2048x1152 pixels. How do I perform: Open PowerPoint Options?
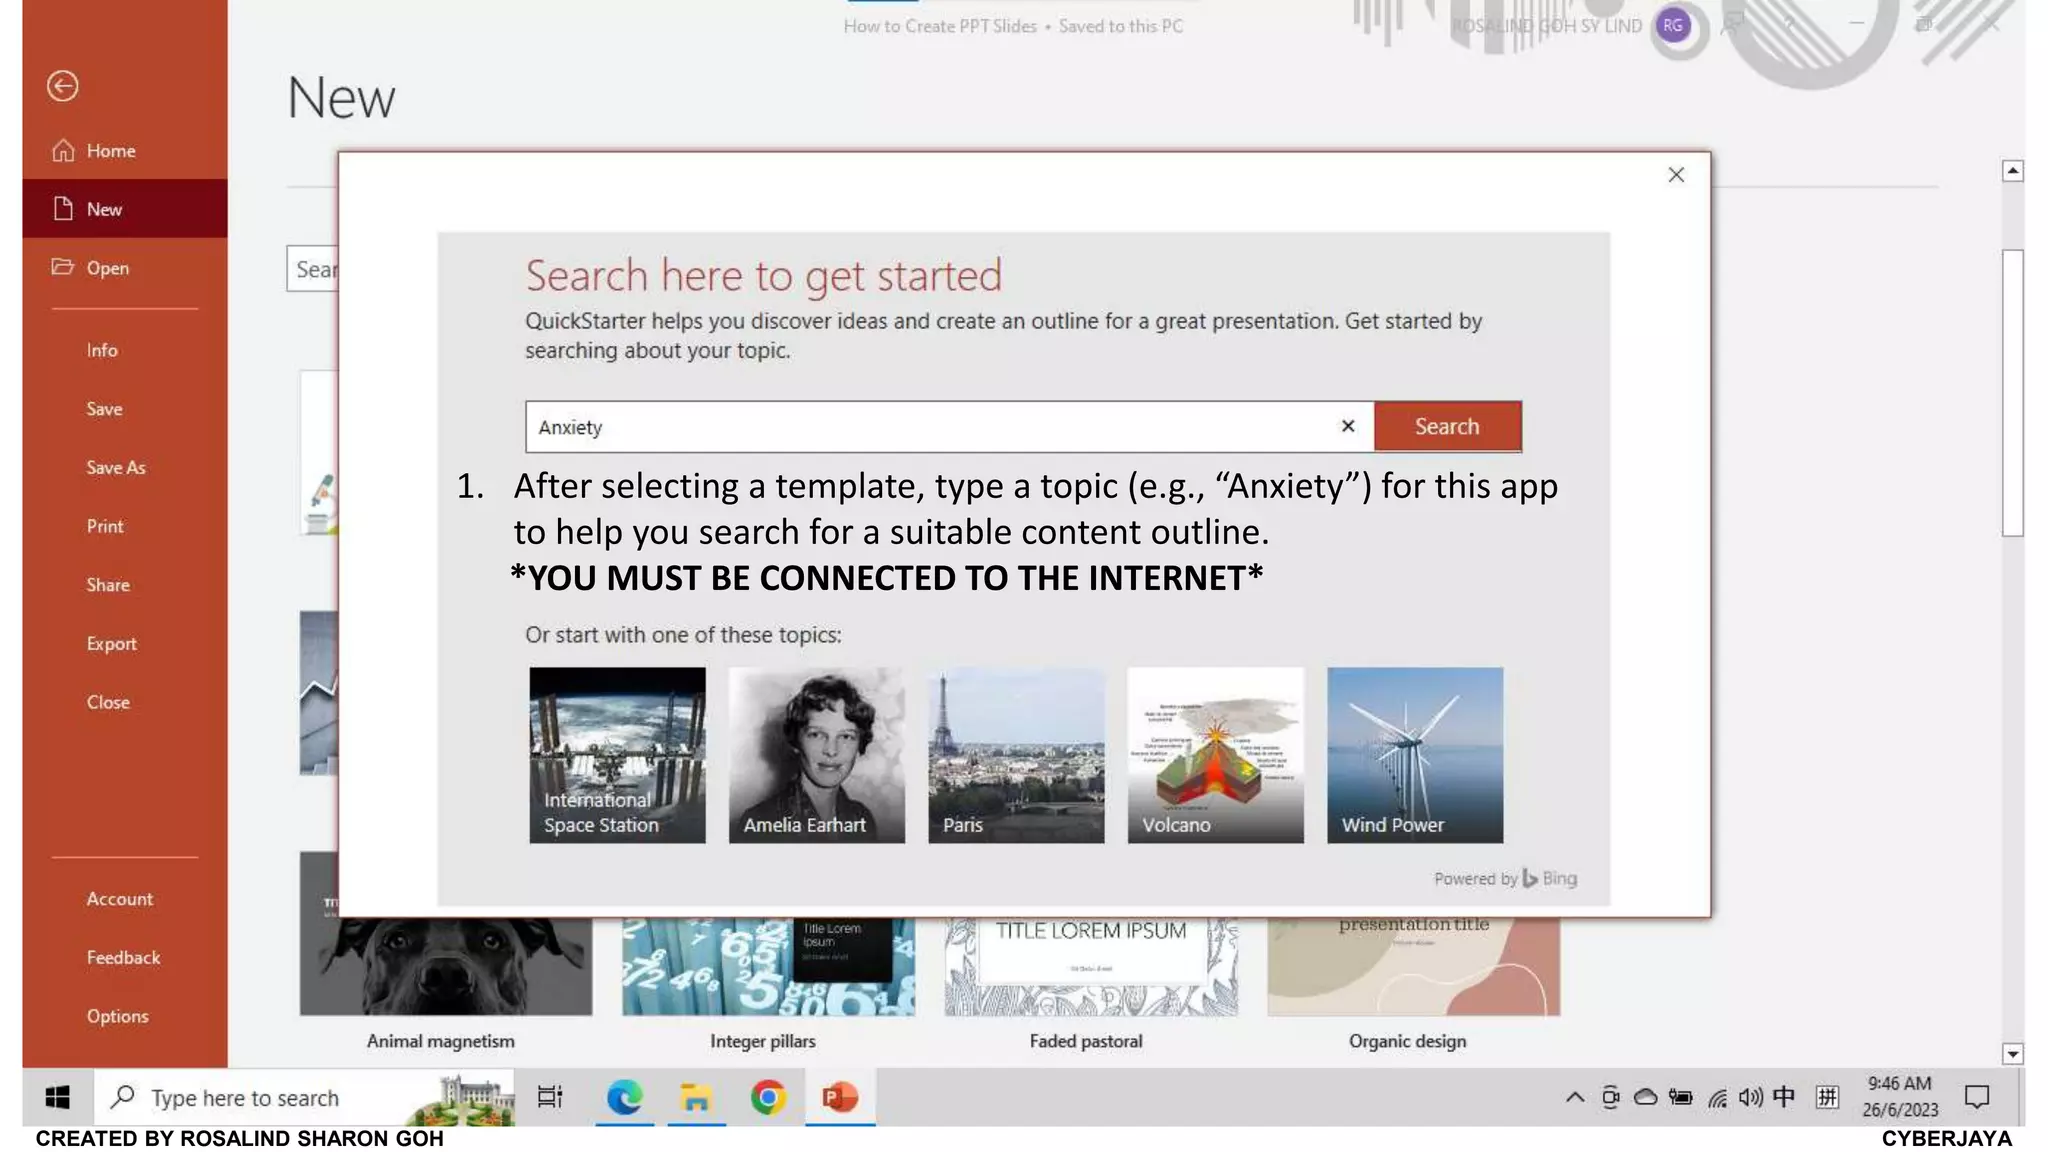pos(117,1016)
